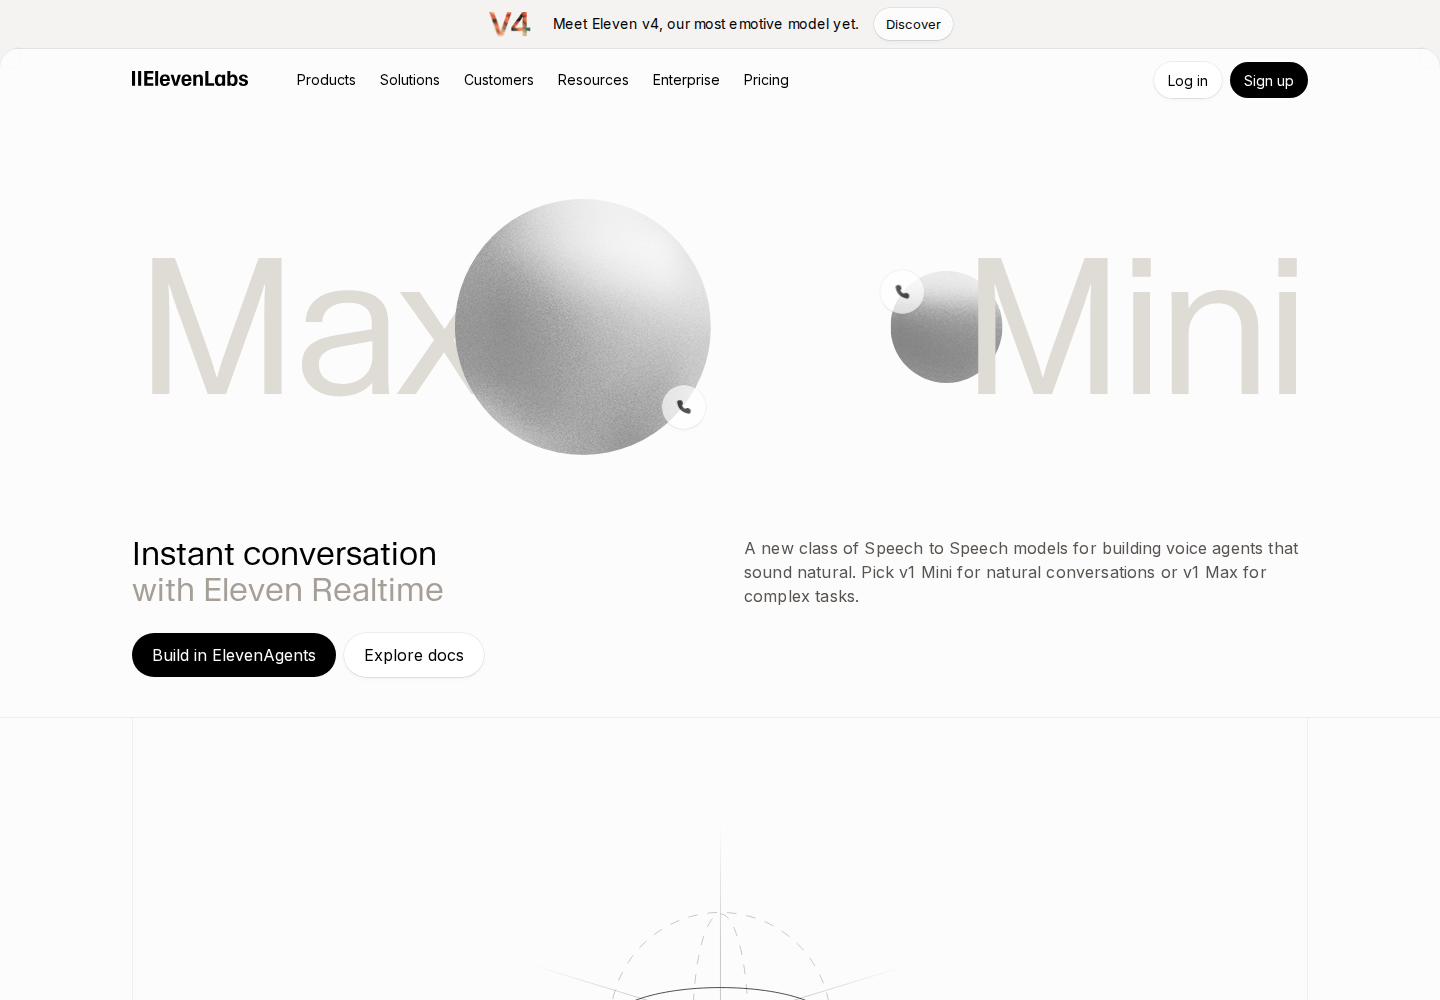
Task: Open the Pricing page
Action: pyautogui.click(x=766, y=80)
